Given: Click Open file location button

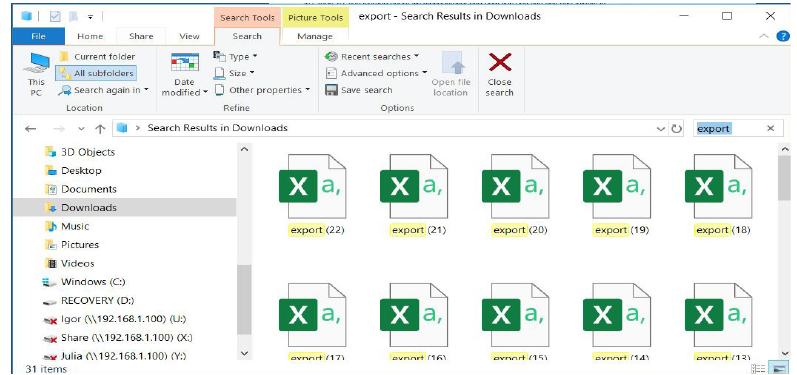Looking at the screenshot, I should click(x=450, y=74).
